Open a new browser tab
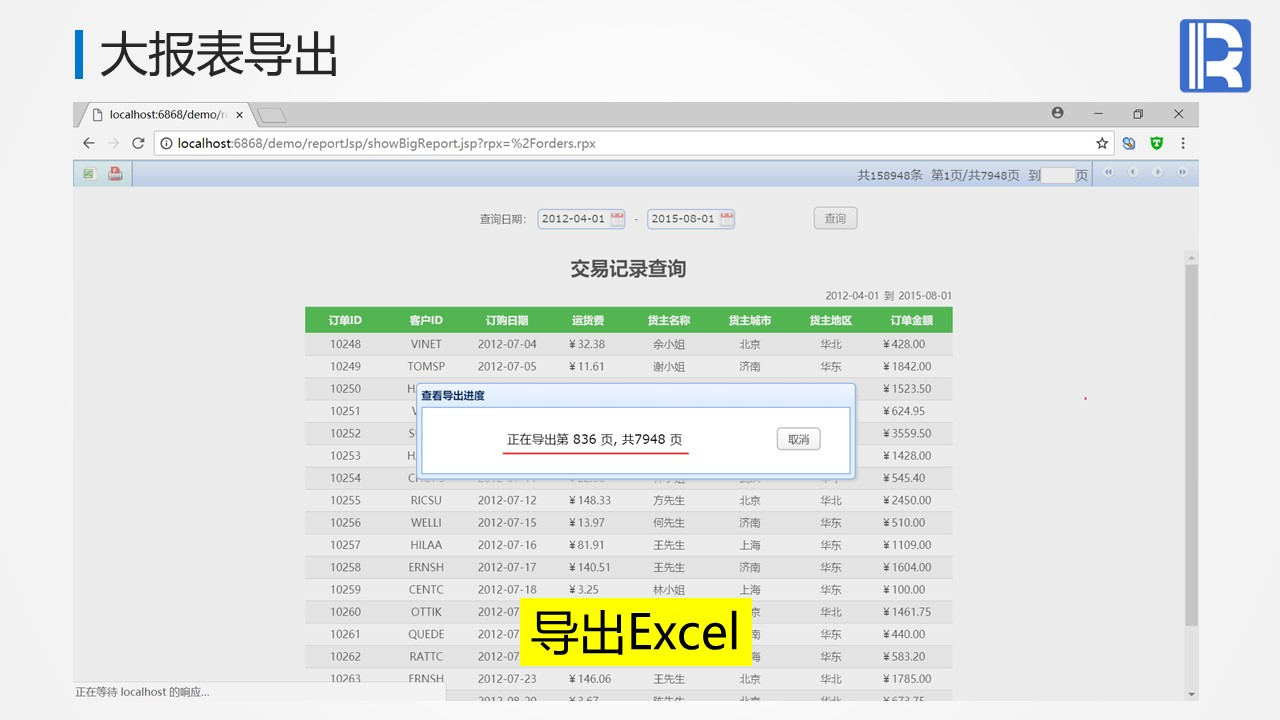Viewport: 1280px width, 720px height. pyautogui.click(x=272, y=115)
